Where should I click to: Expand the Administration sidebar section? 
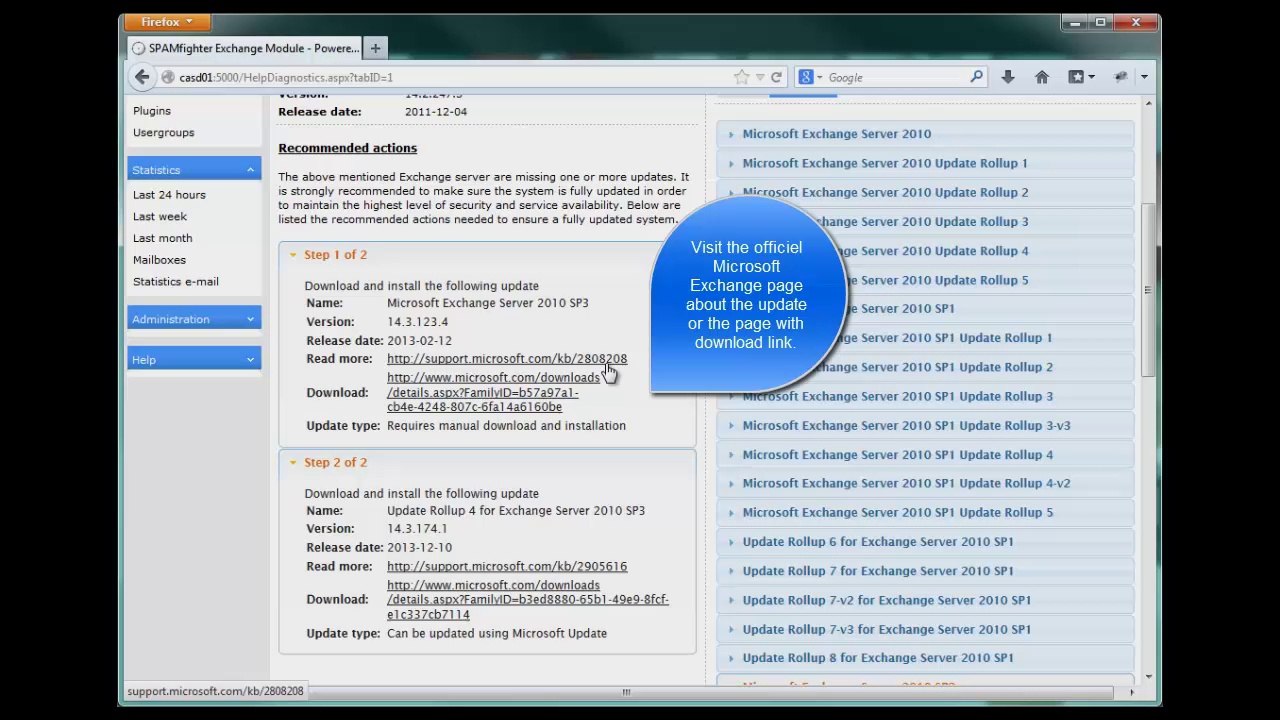click(x=194, y=319)
